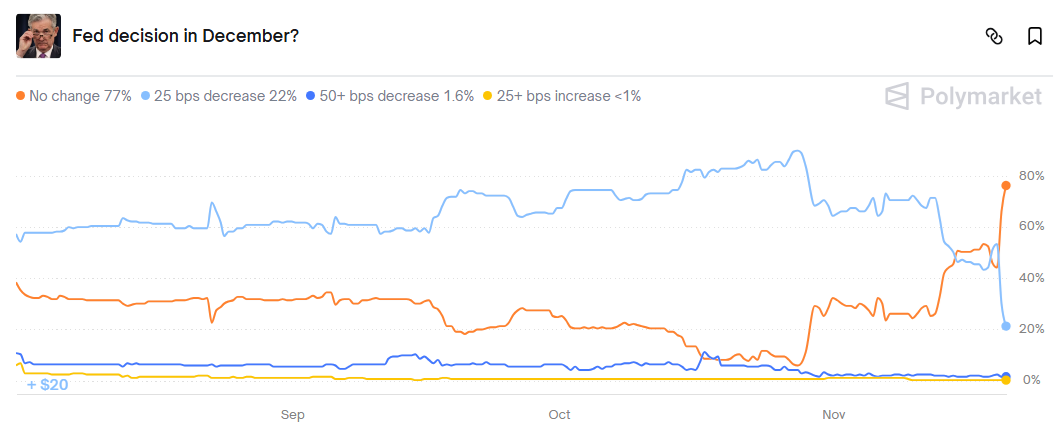The height and width of the screenshot is (440, 1062).
Task: Select the "25 bps decrease 22%" legend label
Action: 226,96
